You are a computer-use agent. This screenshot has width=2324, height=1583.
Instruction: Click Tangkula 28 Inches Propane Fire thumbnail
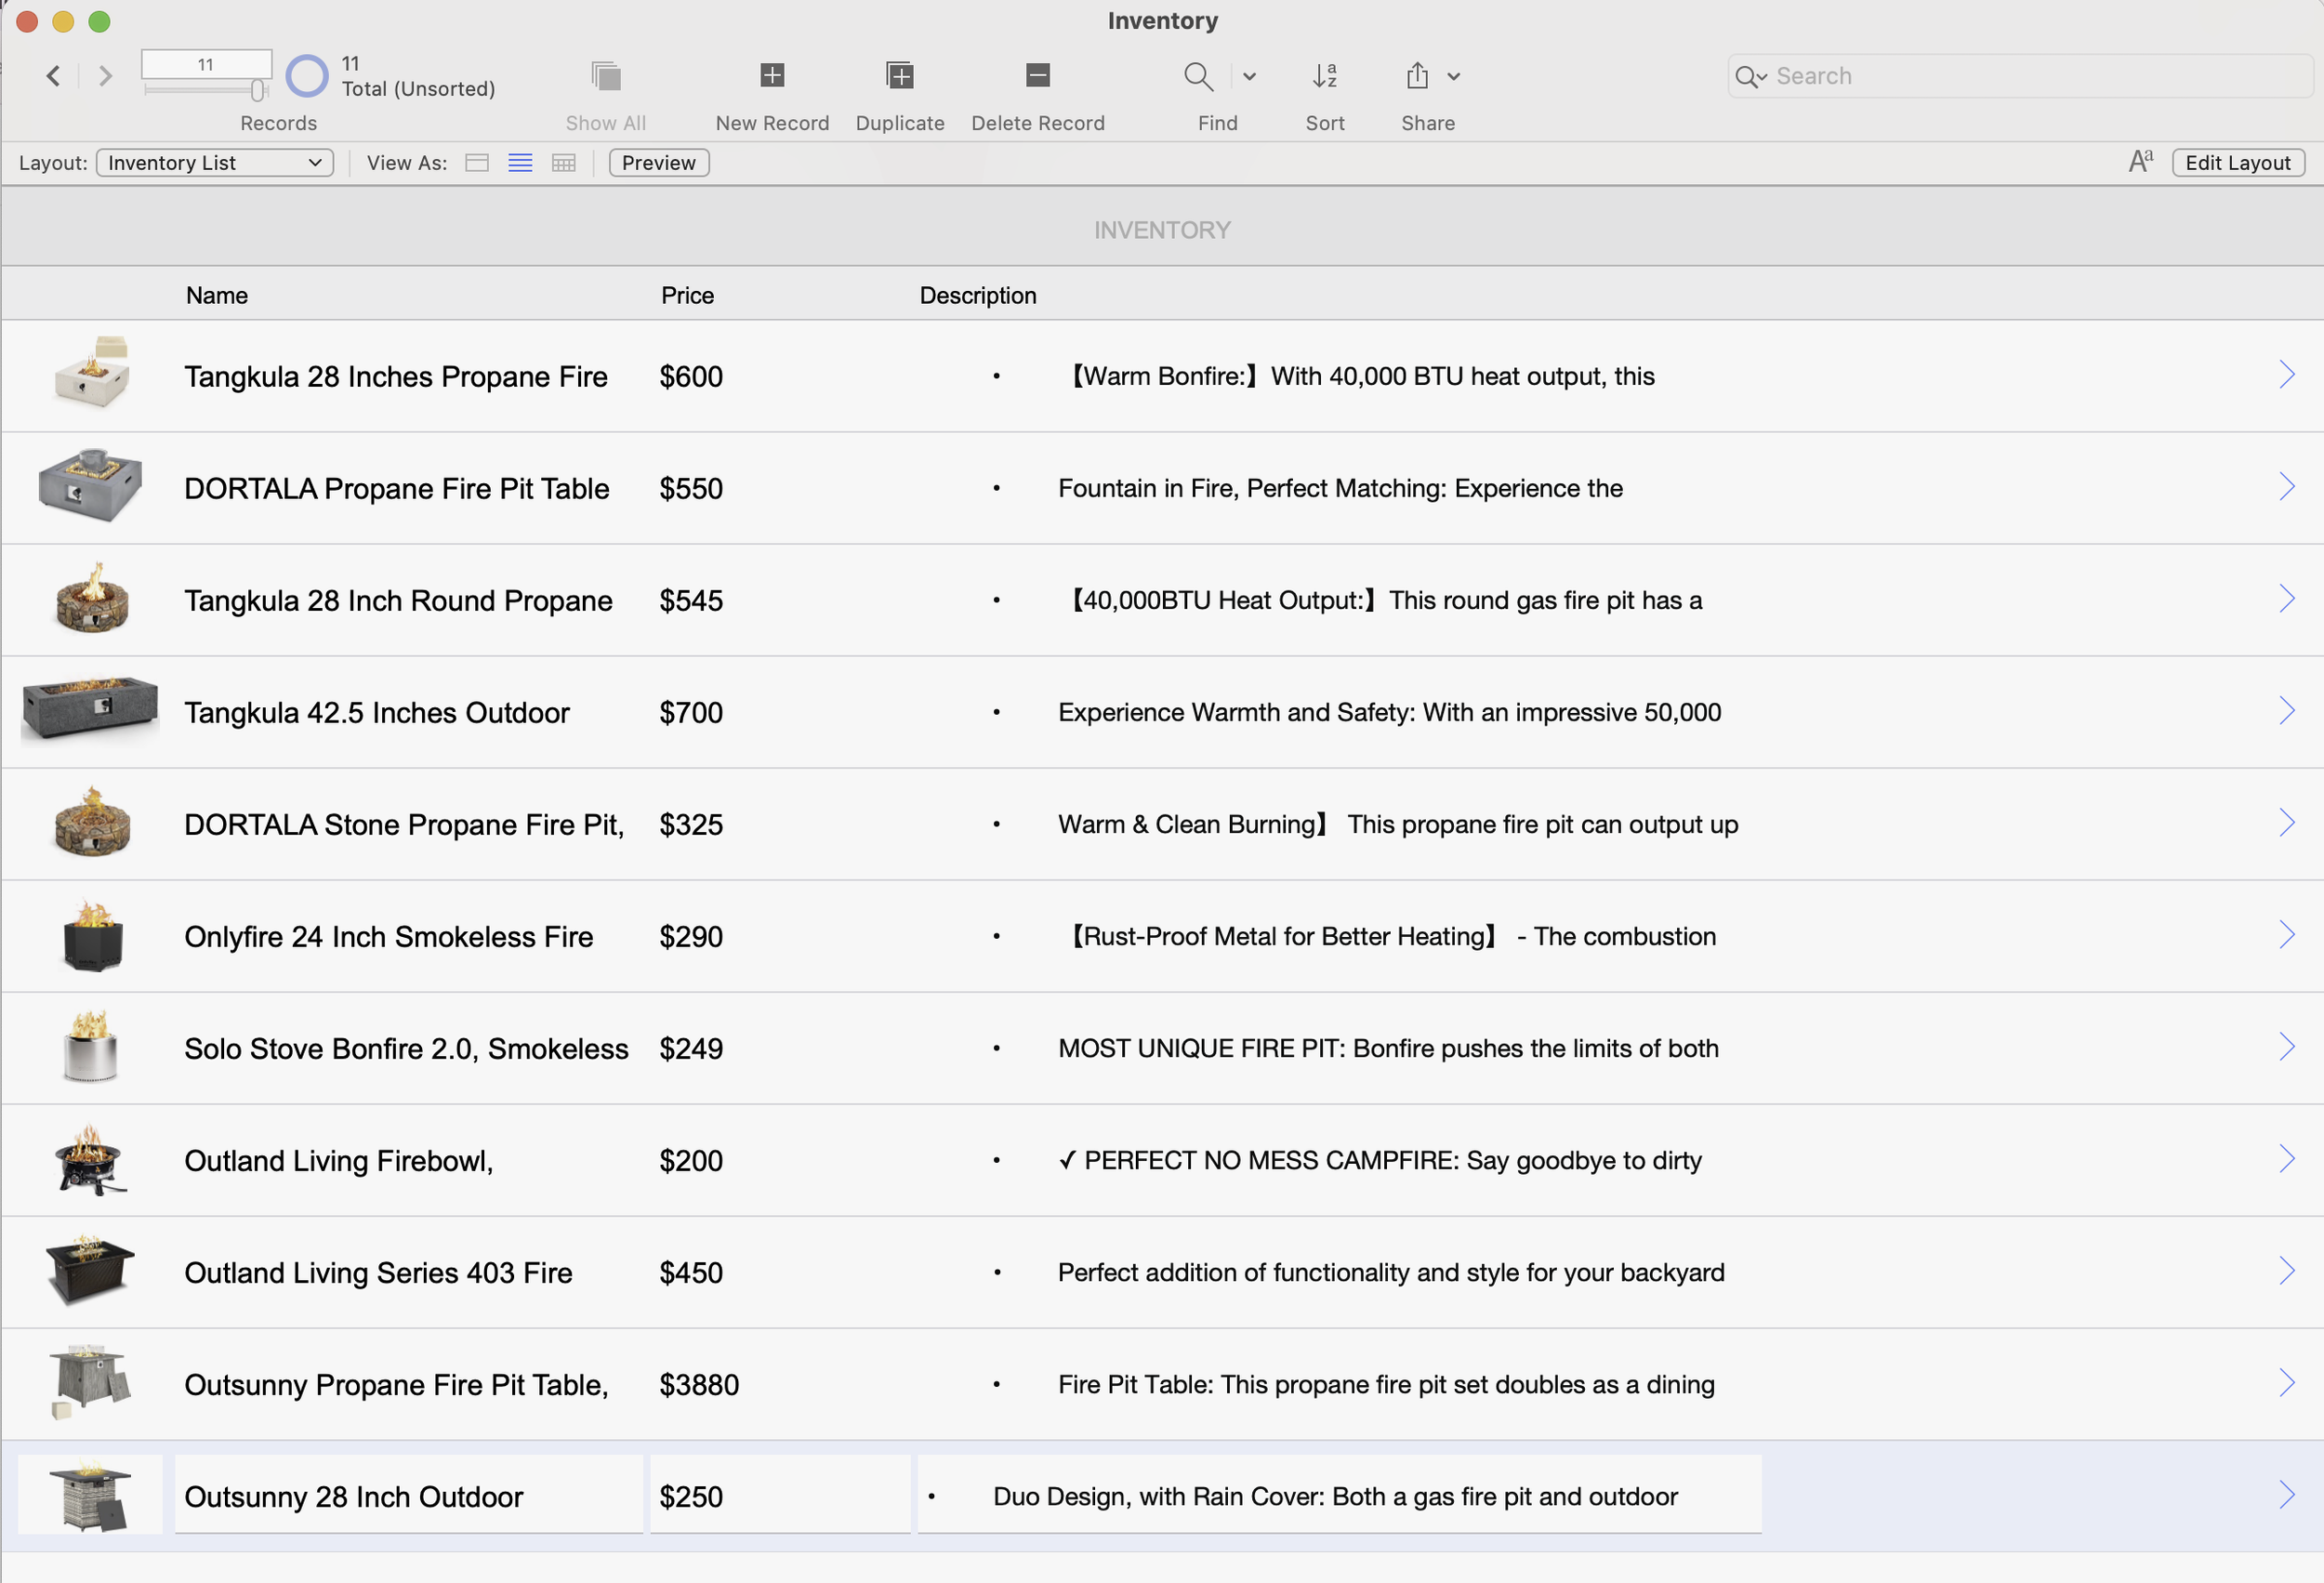(x=92, y=373)
